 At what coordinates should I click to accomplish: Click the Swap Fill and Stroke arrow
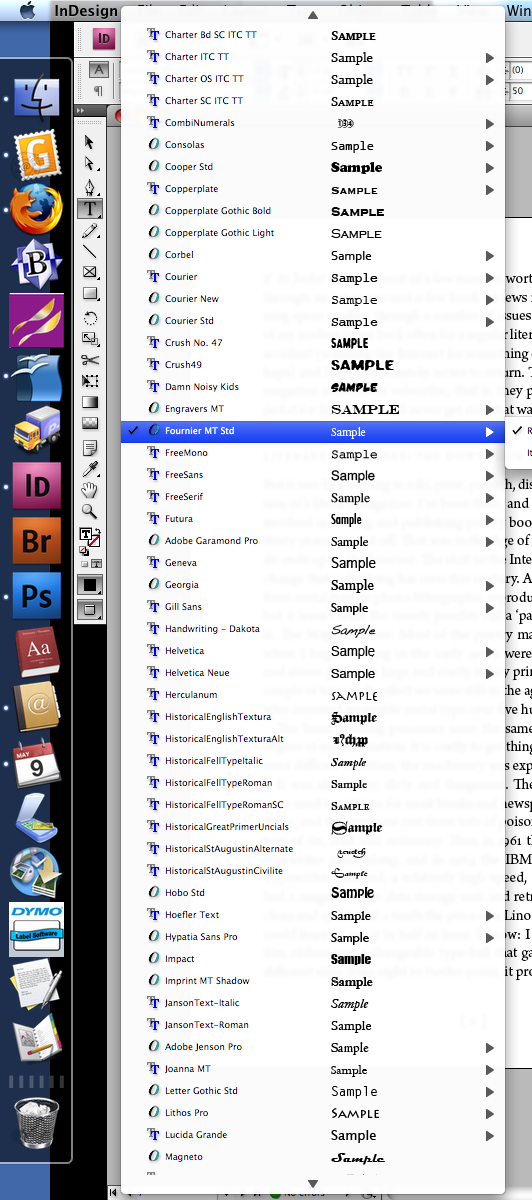[x=97, y=532]
